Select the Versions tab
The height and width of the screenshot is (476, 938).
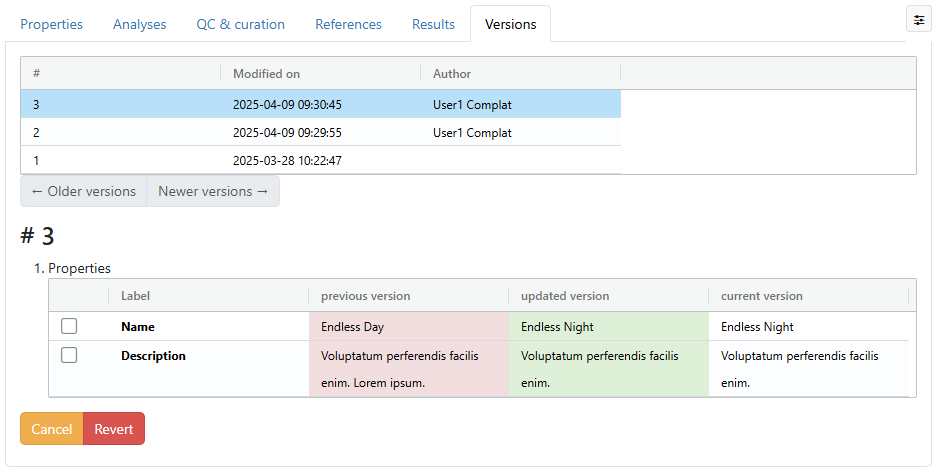510,24
